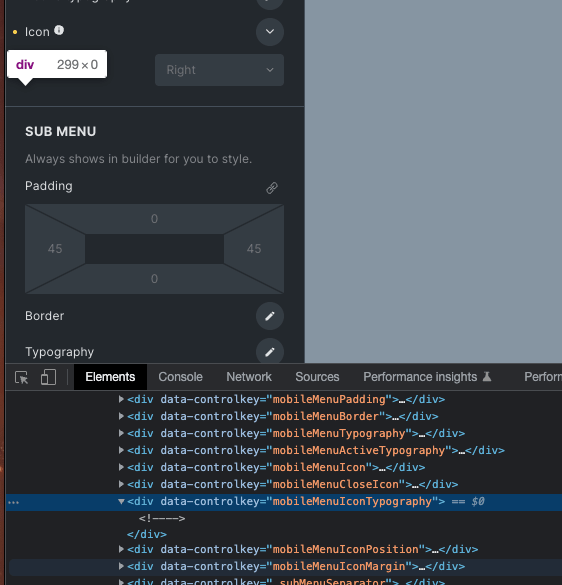The width and height of the screenshot is (562, 585).
Task: Toggle the device toolbar icon
Action: click(x=49, y=377)
